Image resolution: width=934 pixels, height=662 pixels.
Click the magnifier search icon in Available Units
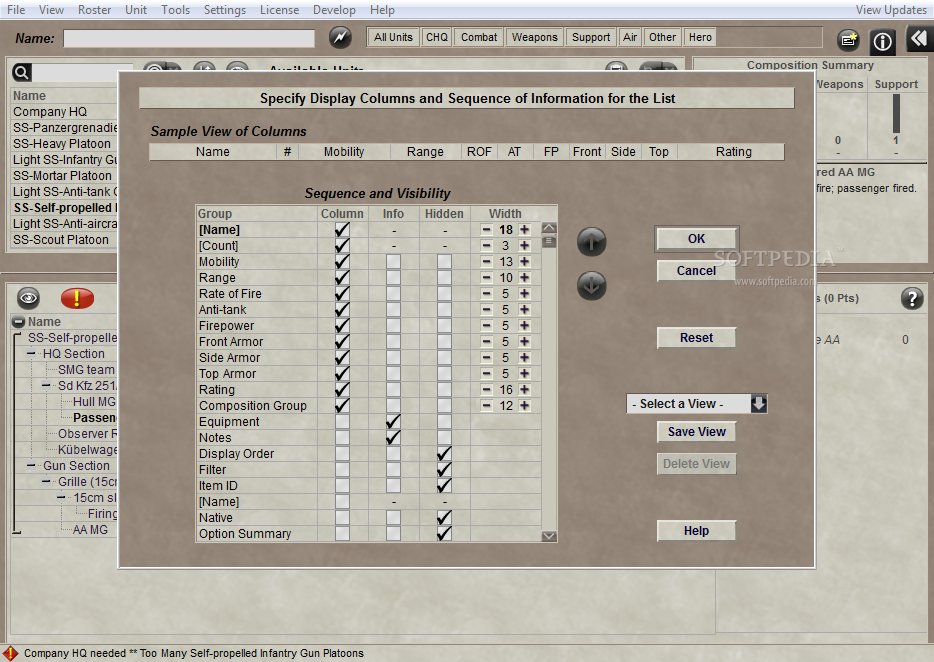[x=21, y=73]
